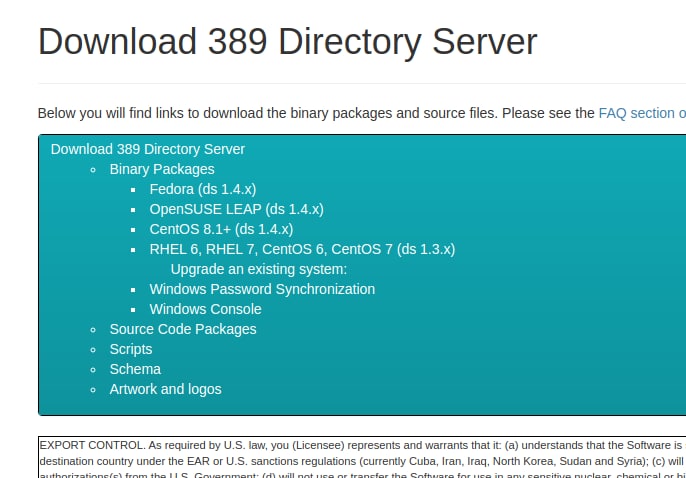This screenshot has height=478, width=686.
Task: Open OpenSUSE LEAP (ds 1.4.x) link
Action: tap(236, 209)
